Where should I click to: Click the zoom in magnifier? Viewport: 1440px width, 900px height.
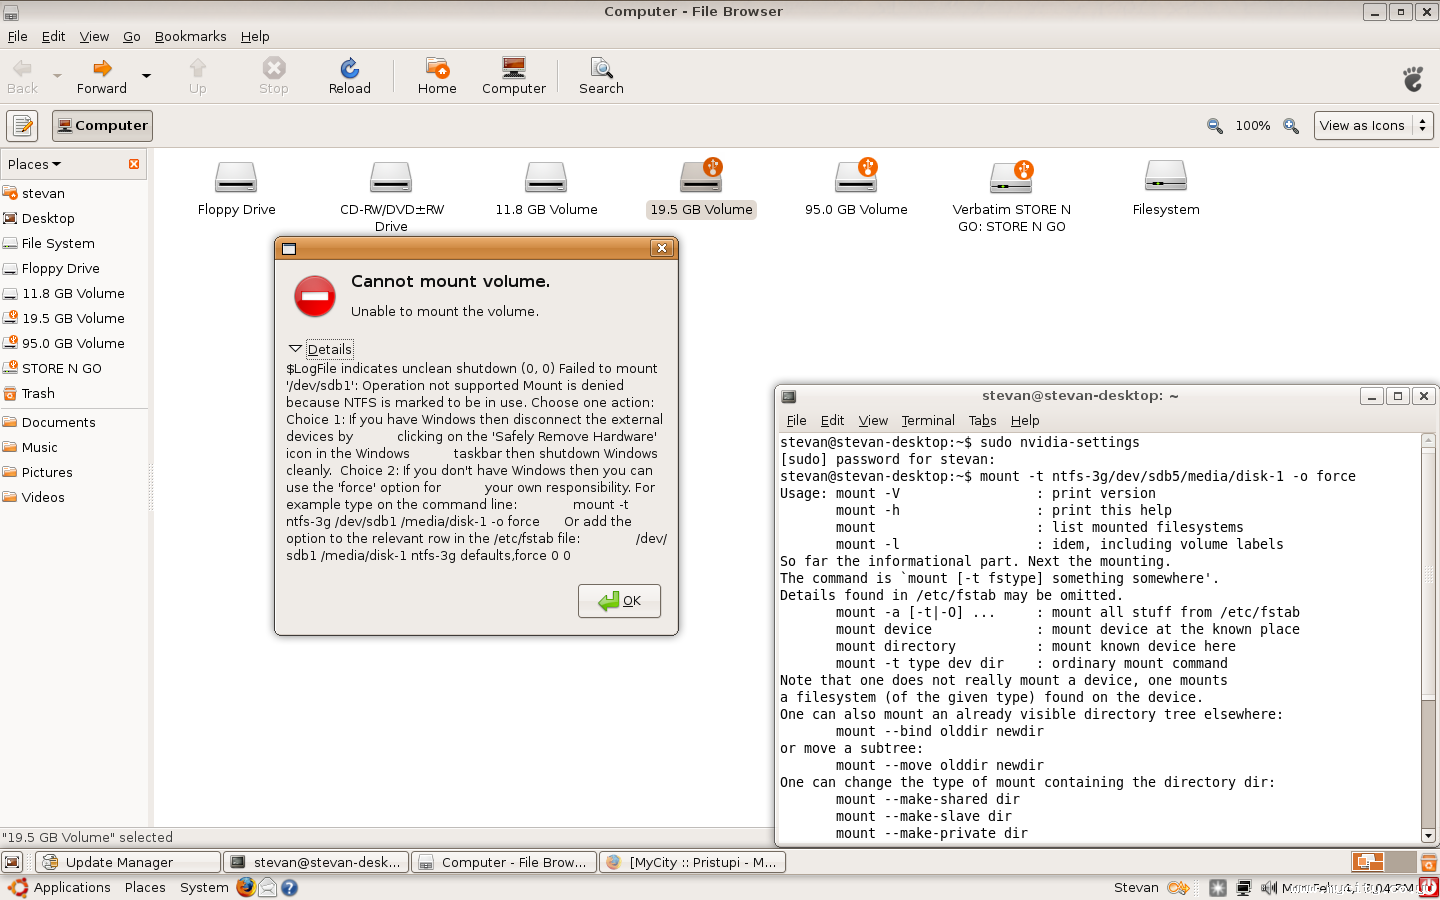click(1291, 126)
